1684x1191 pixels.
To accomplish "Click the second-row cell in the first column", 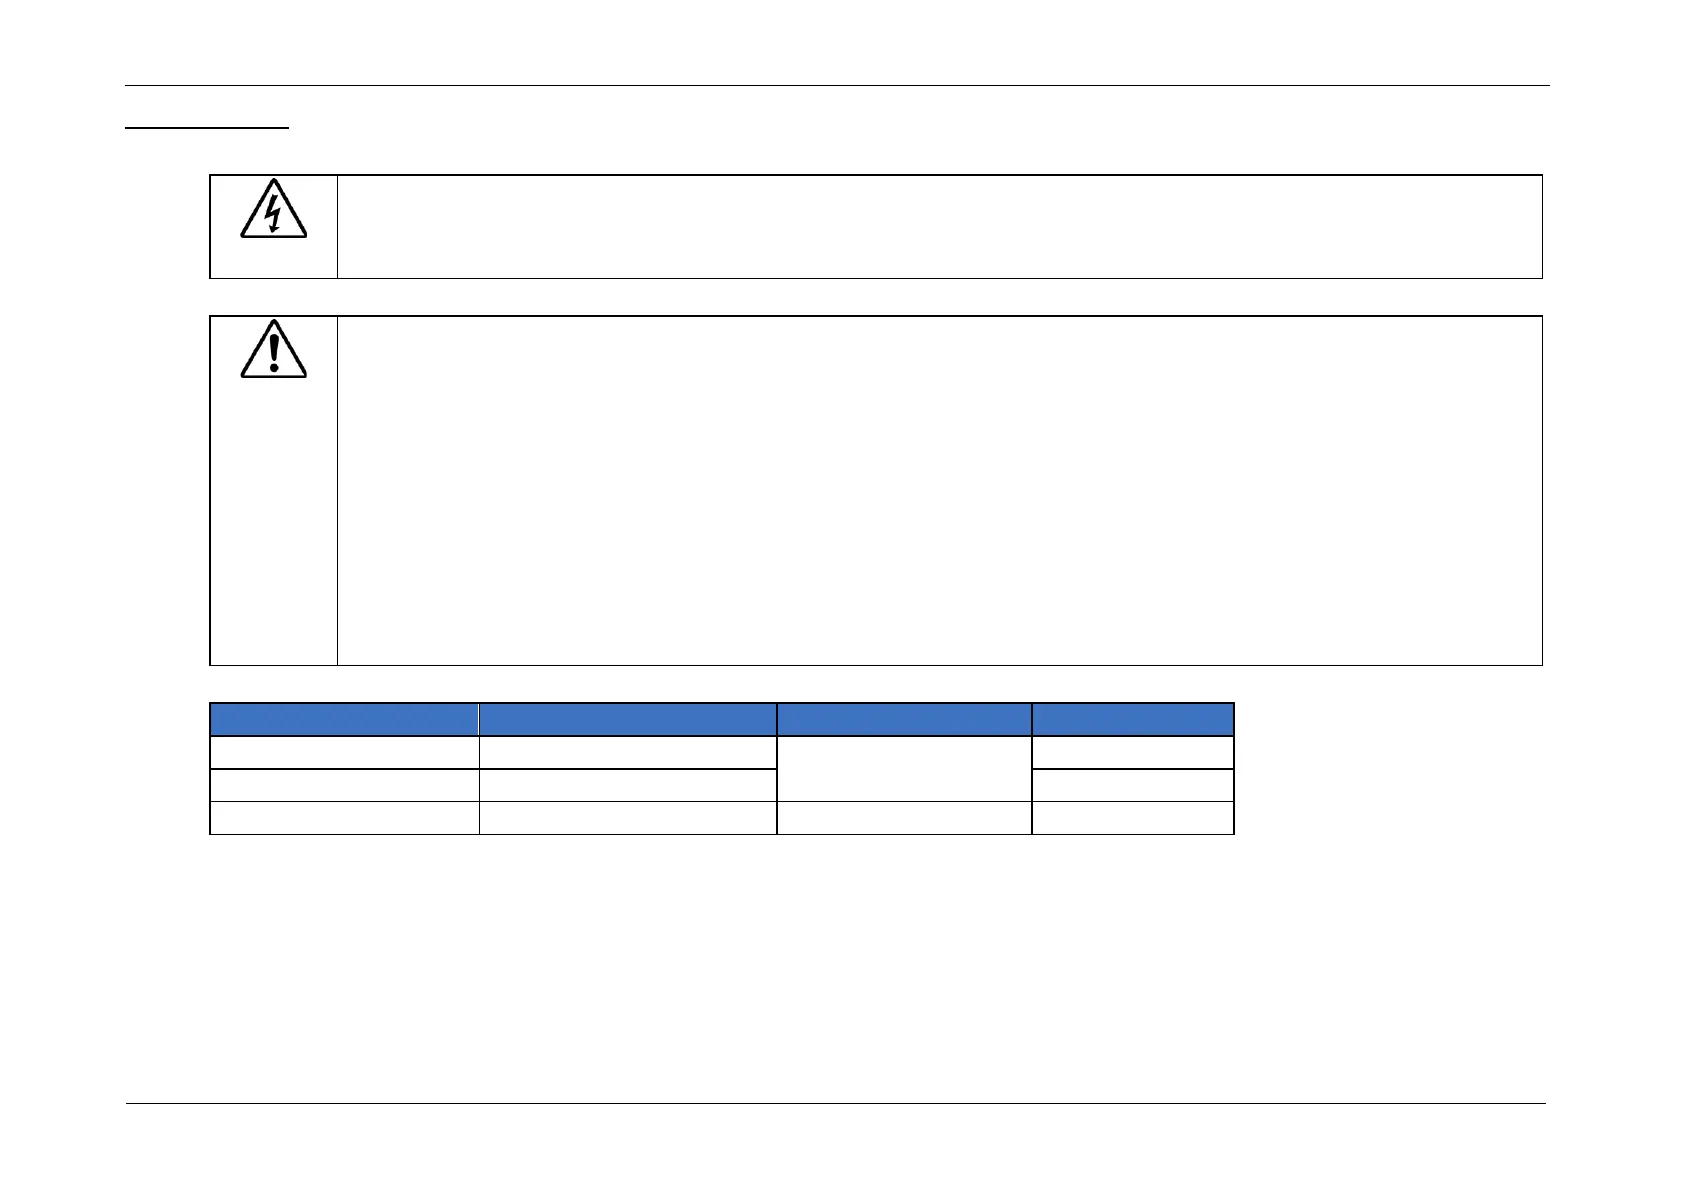I will (344, 785).
